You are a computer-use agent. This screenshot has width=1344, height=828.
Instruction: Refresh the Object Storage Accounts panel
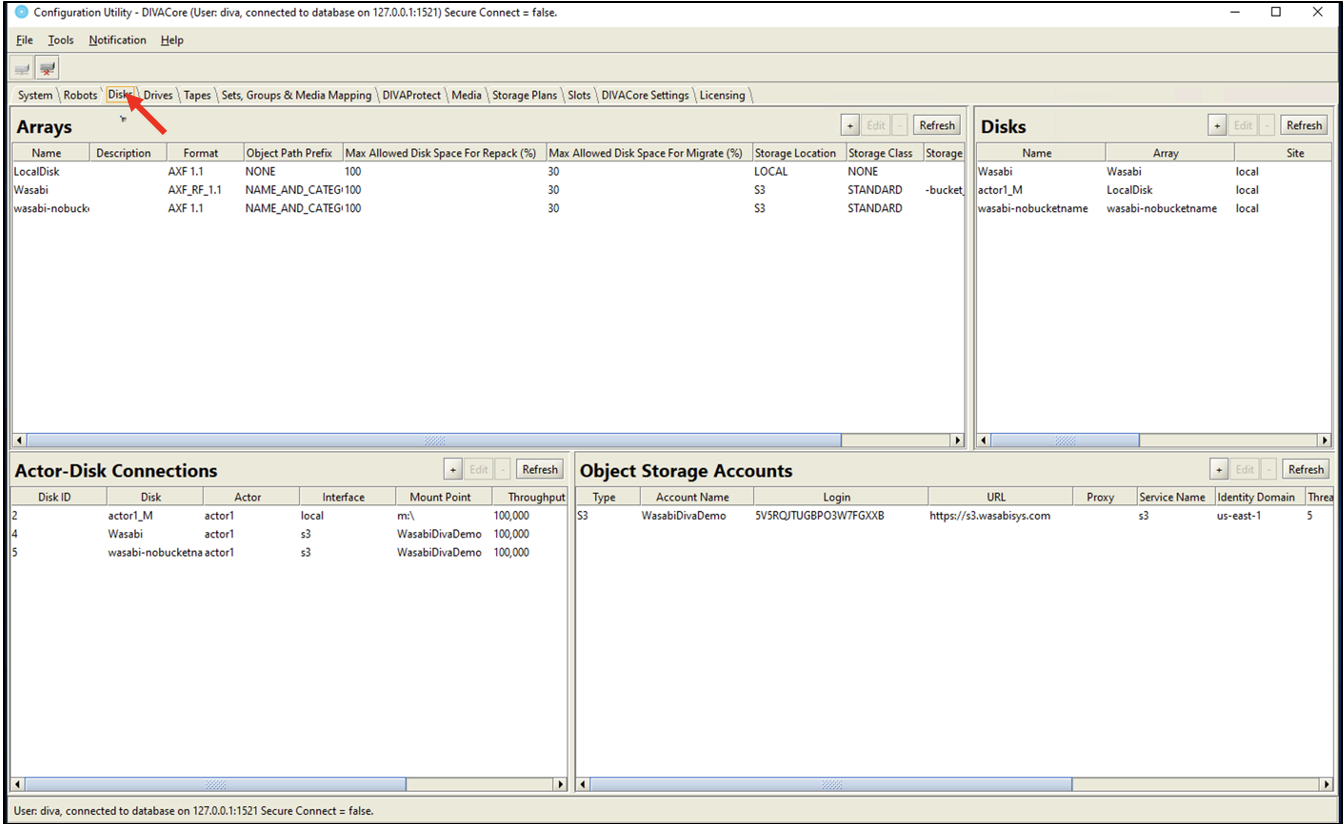click(1306, 469)
